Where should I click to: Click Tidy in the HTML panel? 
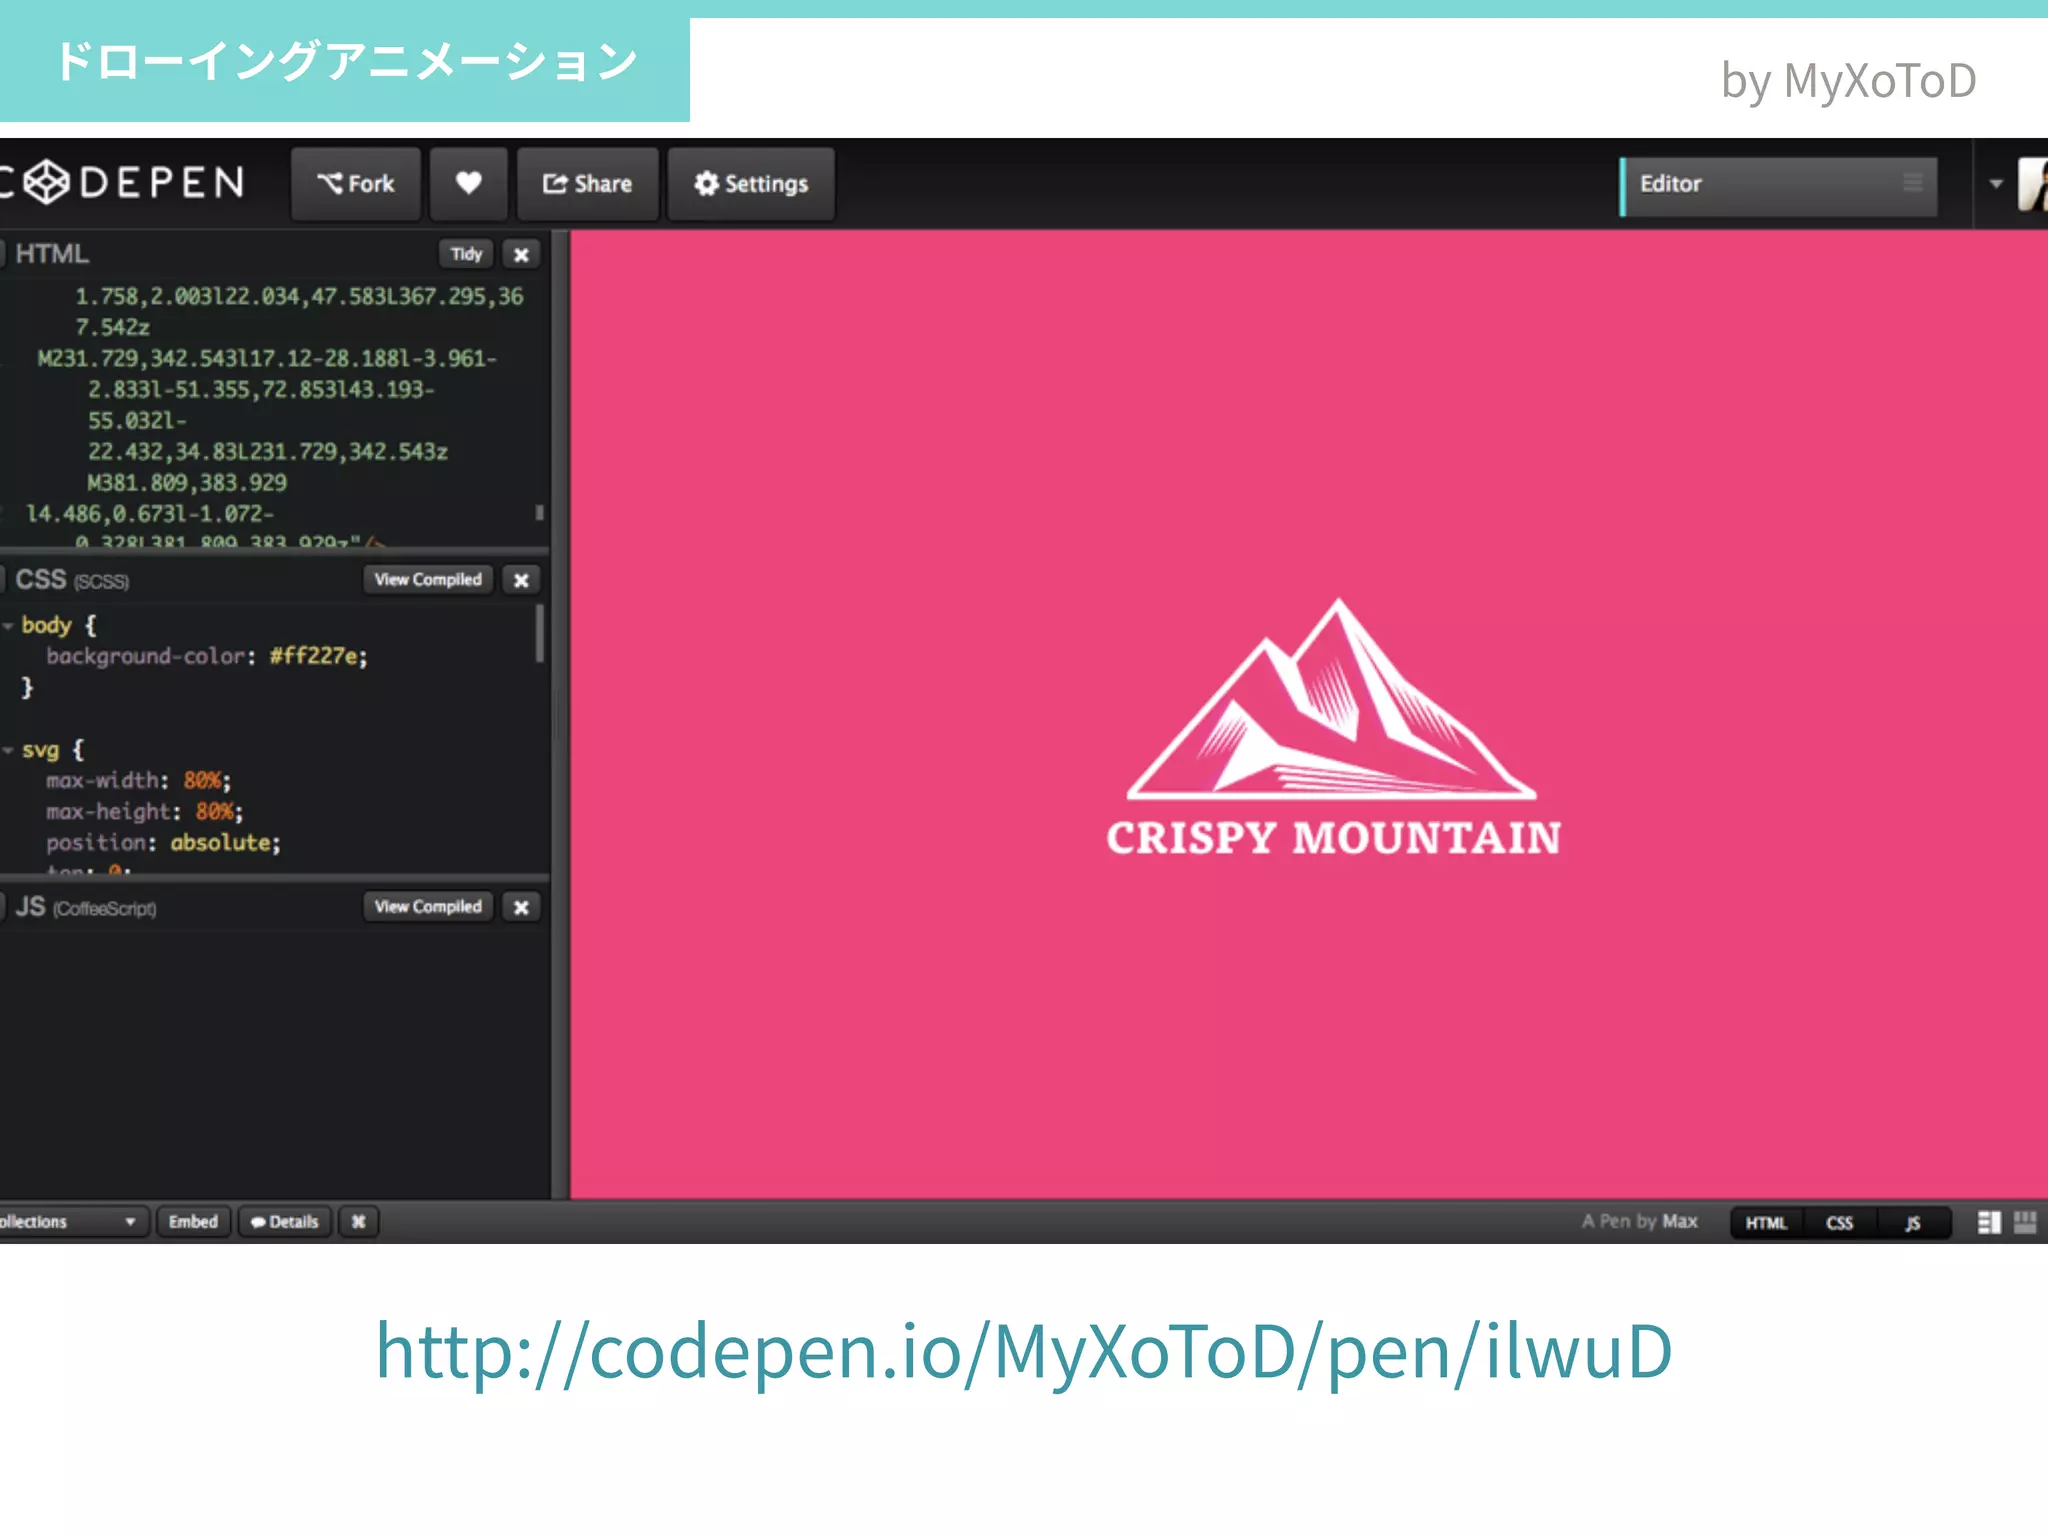click(466, 254)
